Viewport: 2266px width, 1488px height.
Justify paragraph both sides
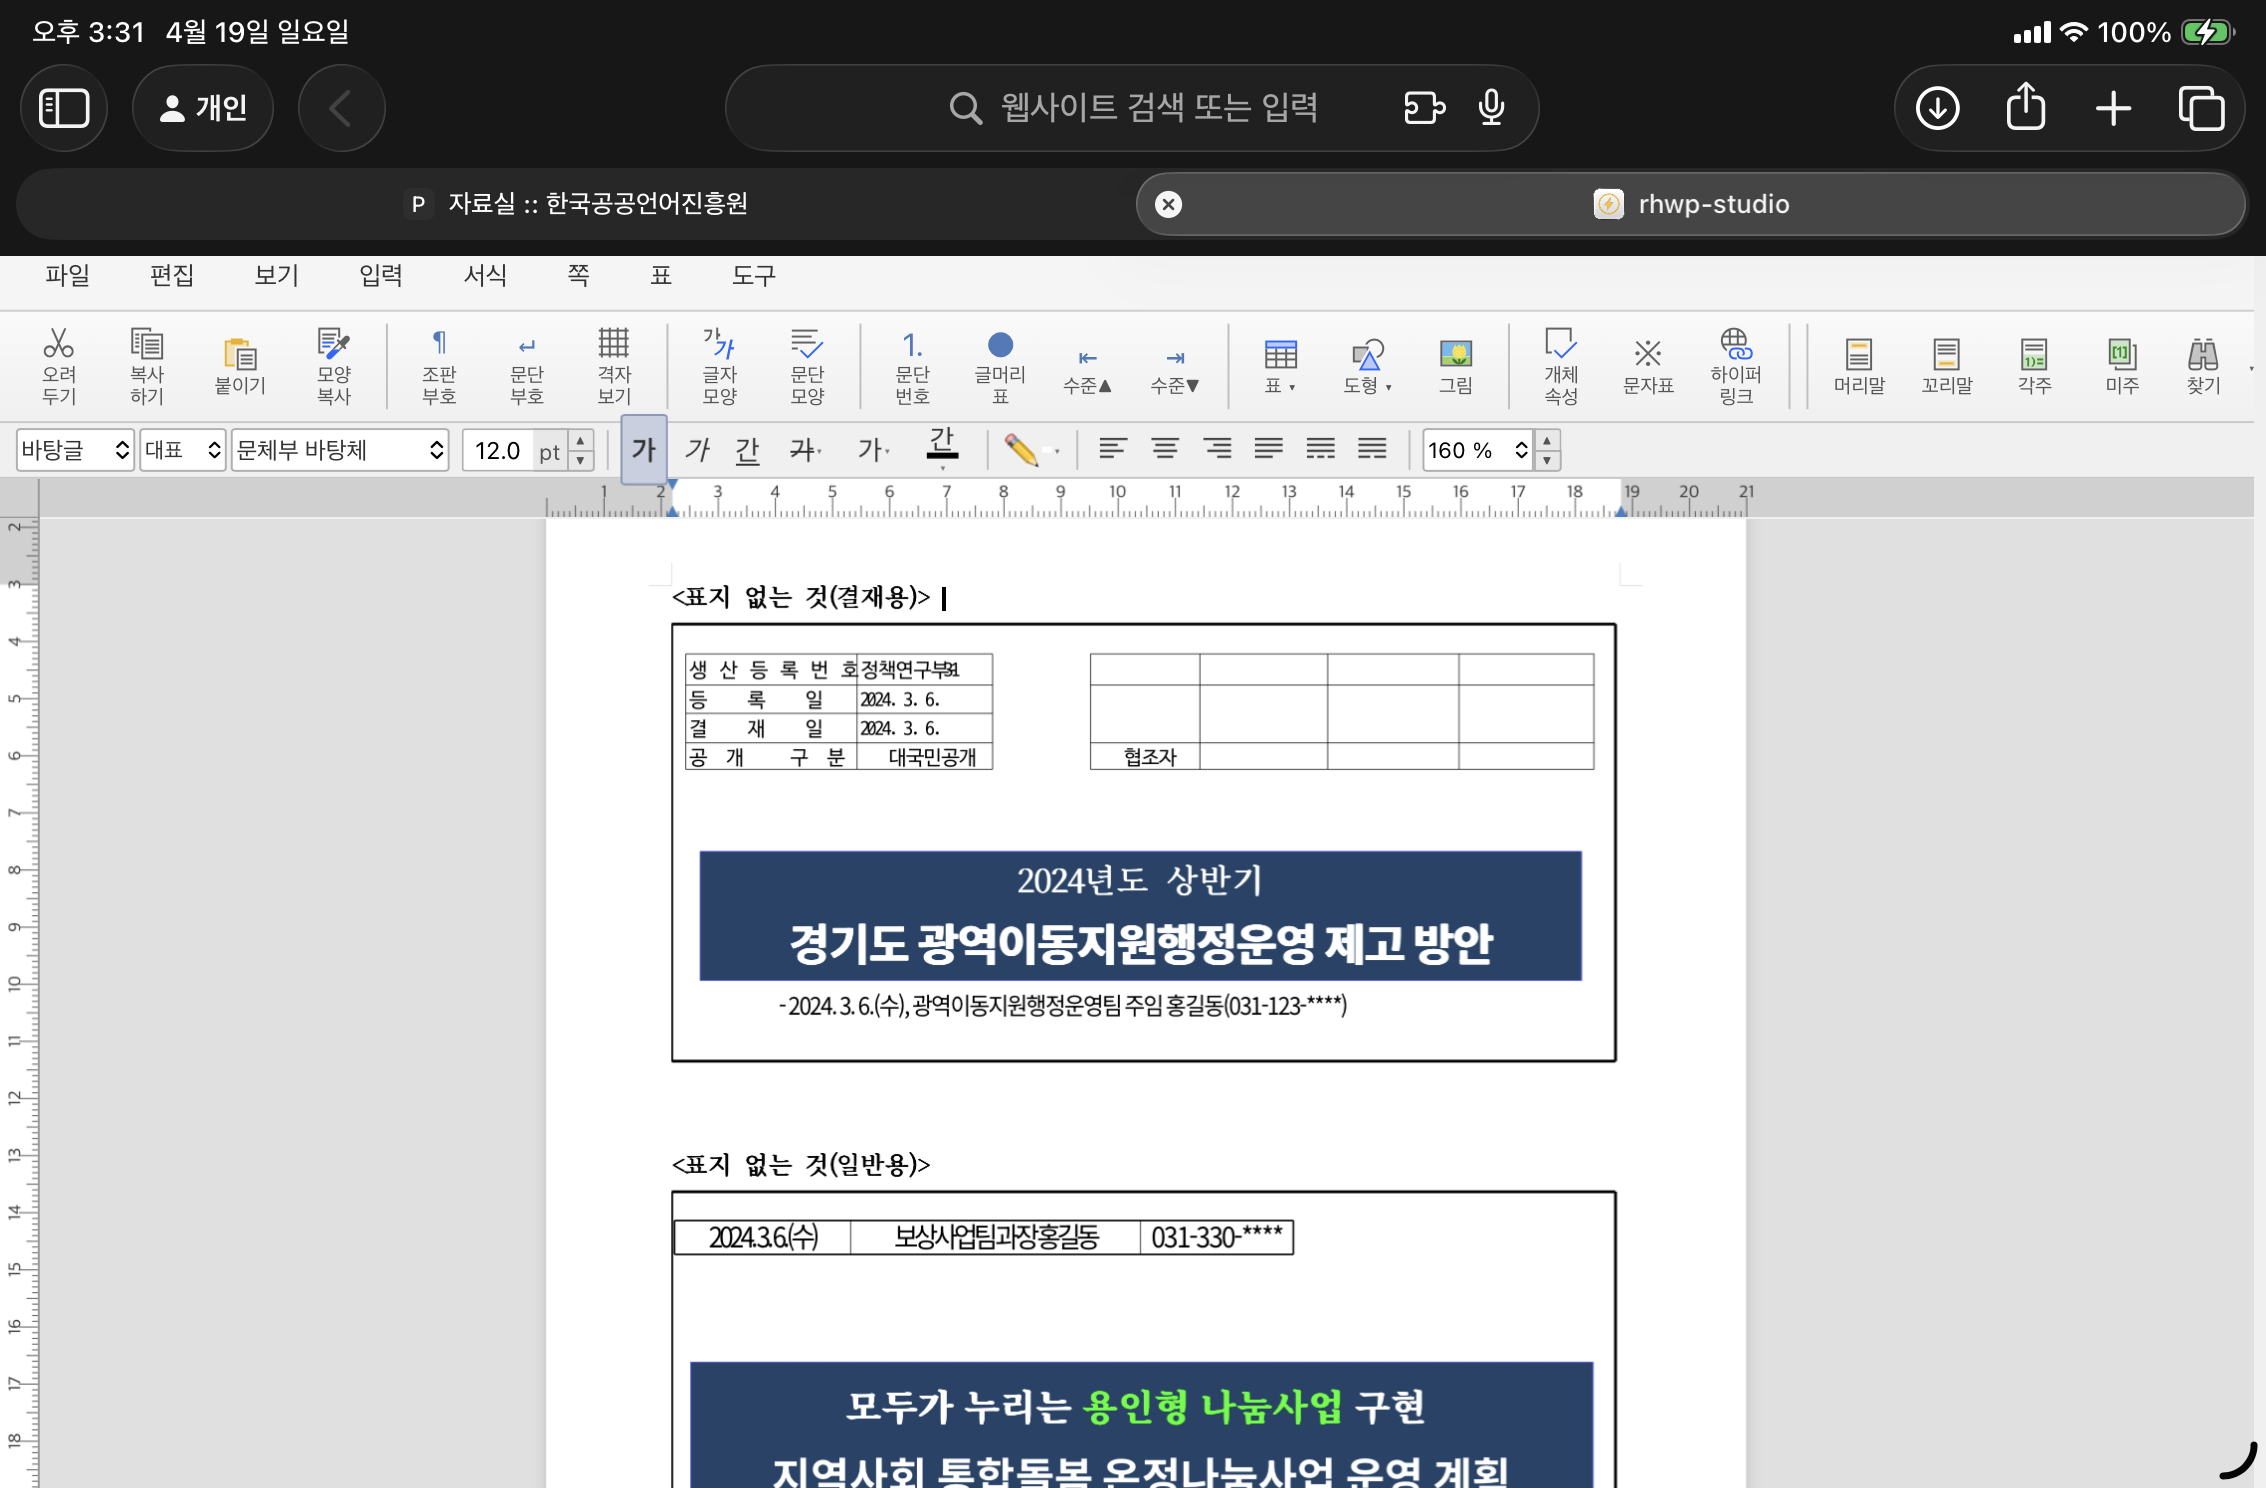pyautogui.click(x=1268, y=449)
